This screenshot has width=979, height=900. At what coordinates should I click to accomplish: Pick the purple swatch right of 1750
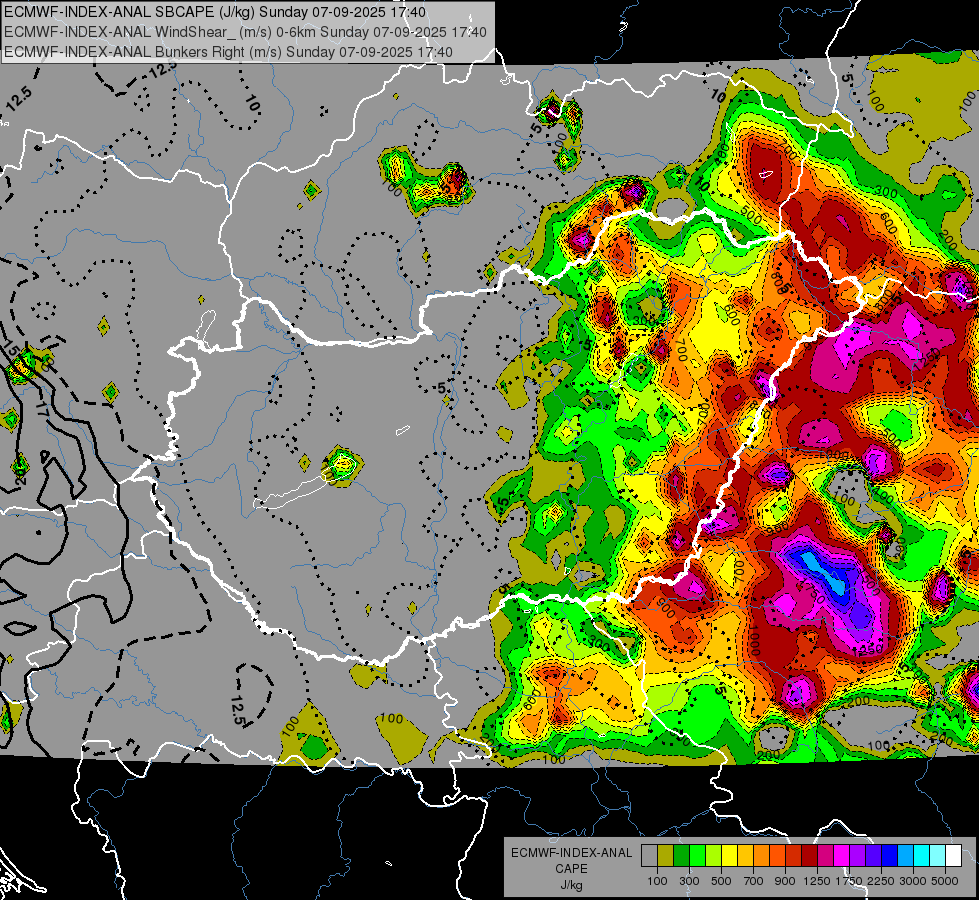point(857,855)
